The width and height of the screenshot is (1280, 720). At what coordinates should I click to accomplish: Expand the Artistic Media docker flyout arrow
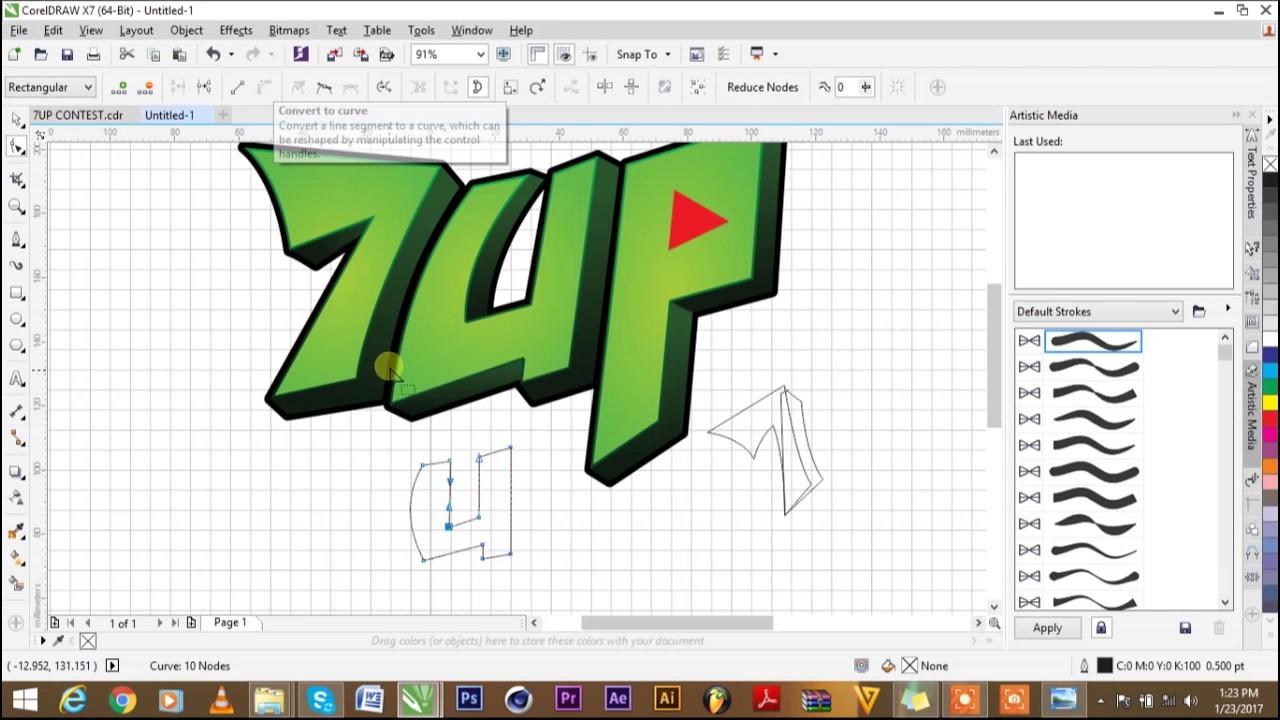[x=1236, y=115]
